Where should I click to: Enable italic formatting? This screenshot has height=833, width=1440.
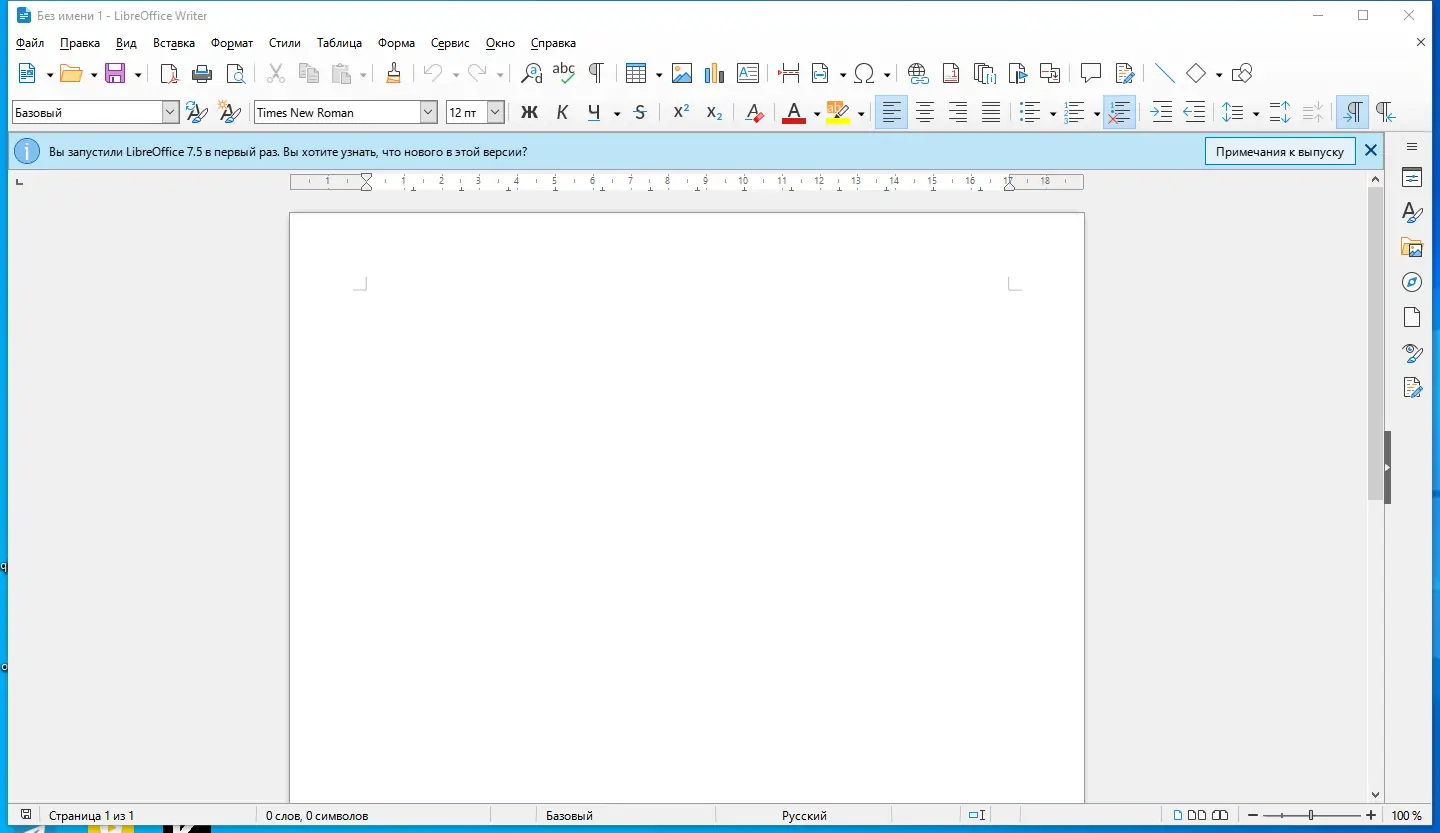click(562, 112)
